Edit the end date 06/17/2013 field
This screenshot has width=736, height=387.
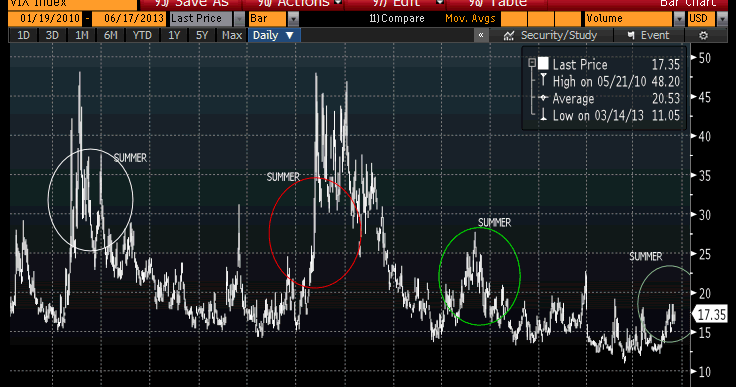pyautogui.click(x=129, y=19)
